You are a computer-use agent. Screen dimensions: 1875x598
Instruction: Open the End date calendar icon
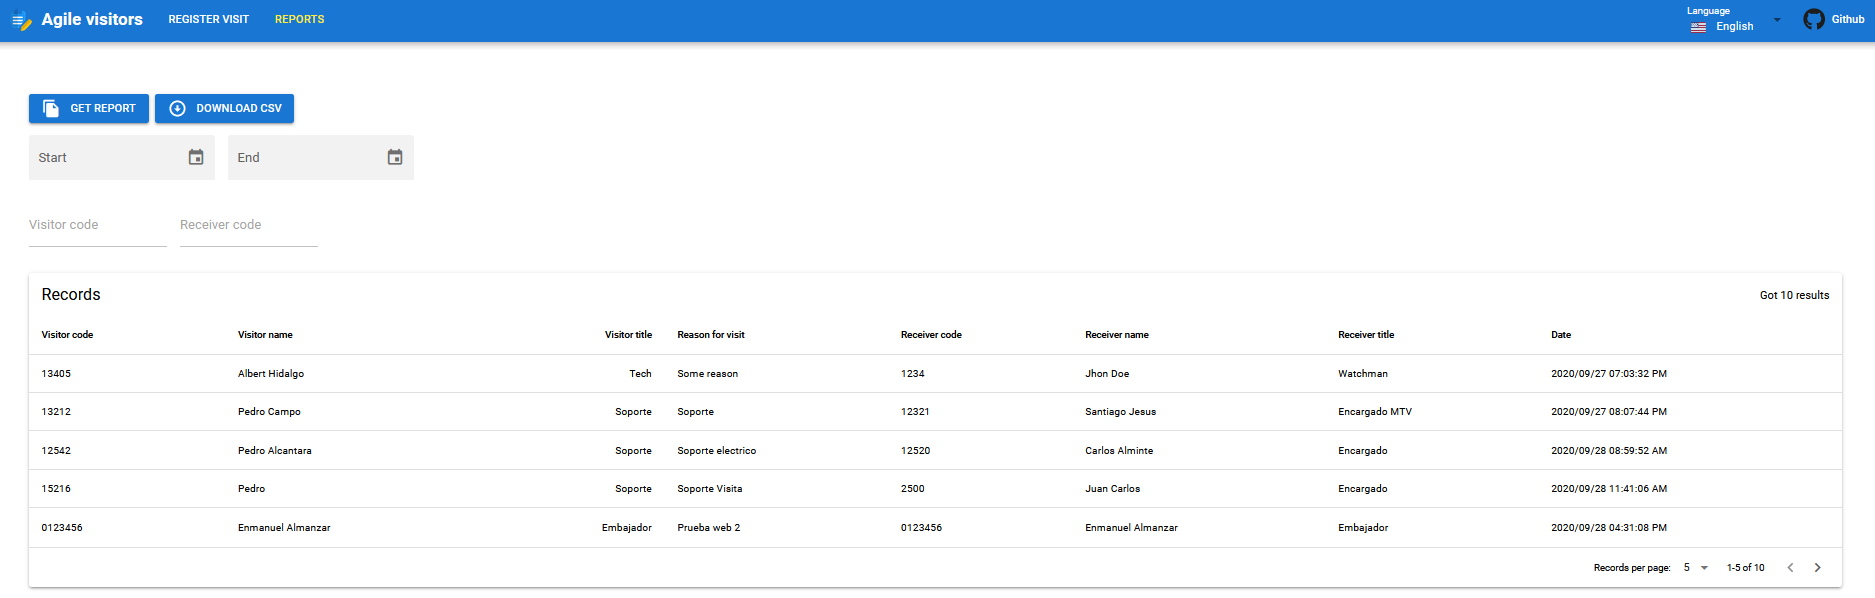395,157
